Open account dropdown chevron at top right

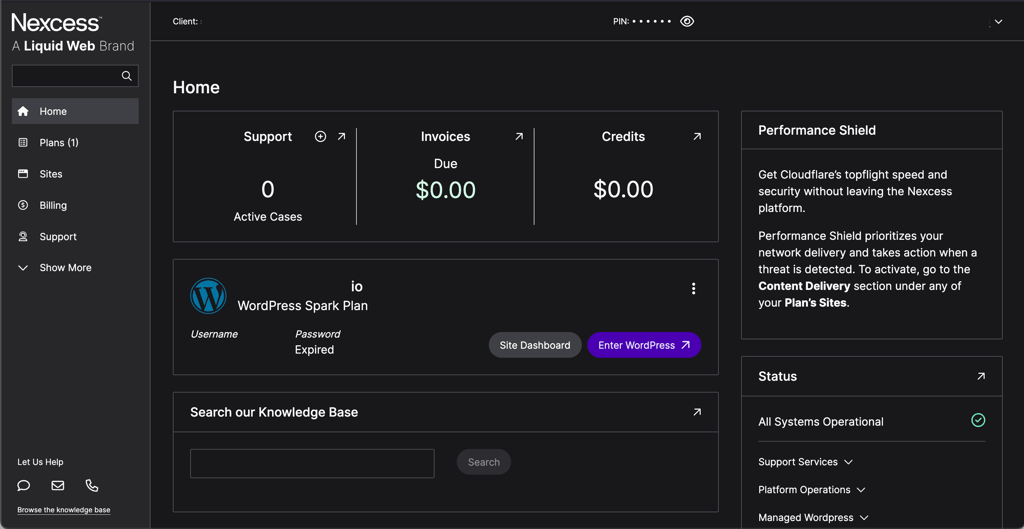point(998,22)
